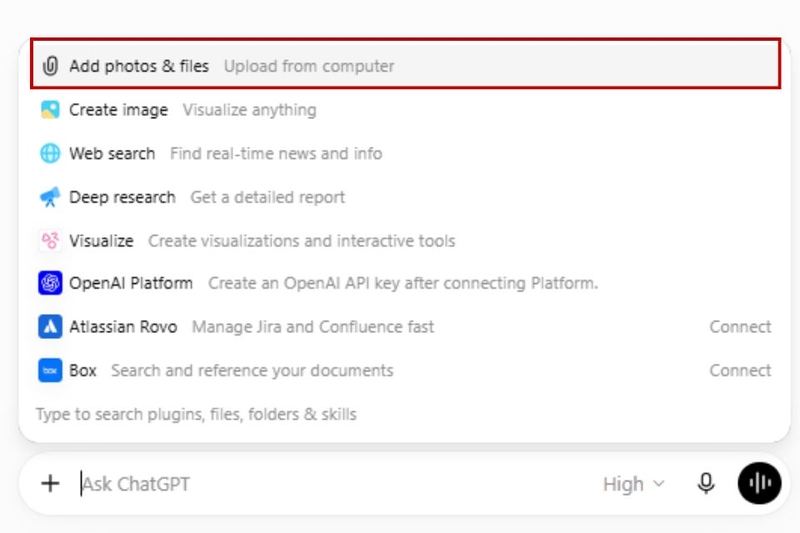Select Visualize from the tools list
Screen dimensions: 800x533
click(x=405, y=240)
